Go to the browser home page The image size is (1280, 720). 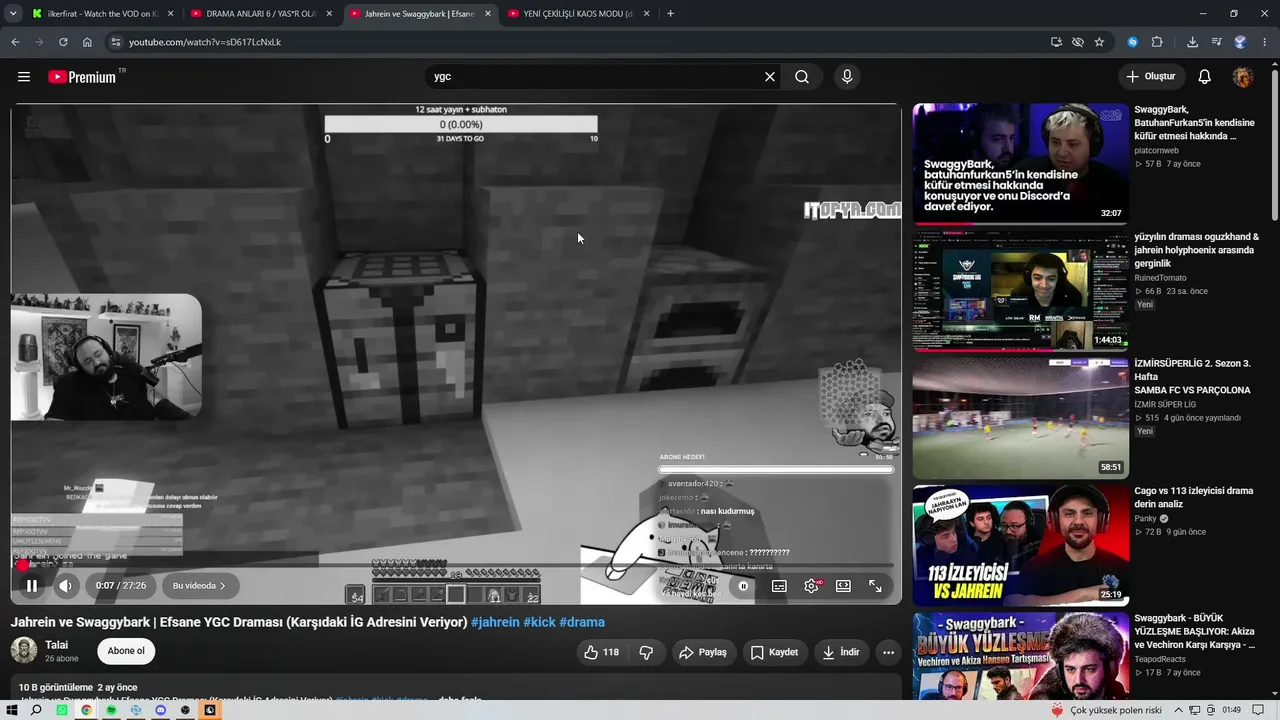tap(87, 42)
